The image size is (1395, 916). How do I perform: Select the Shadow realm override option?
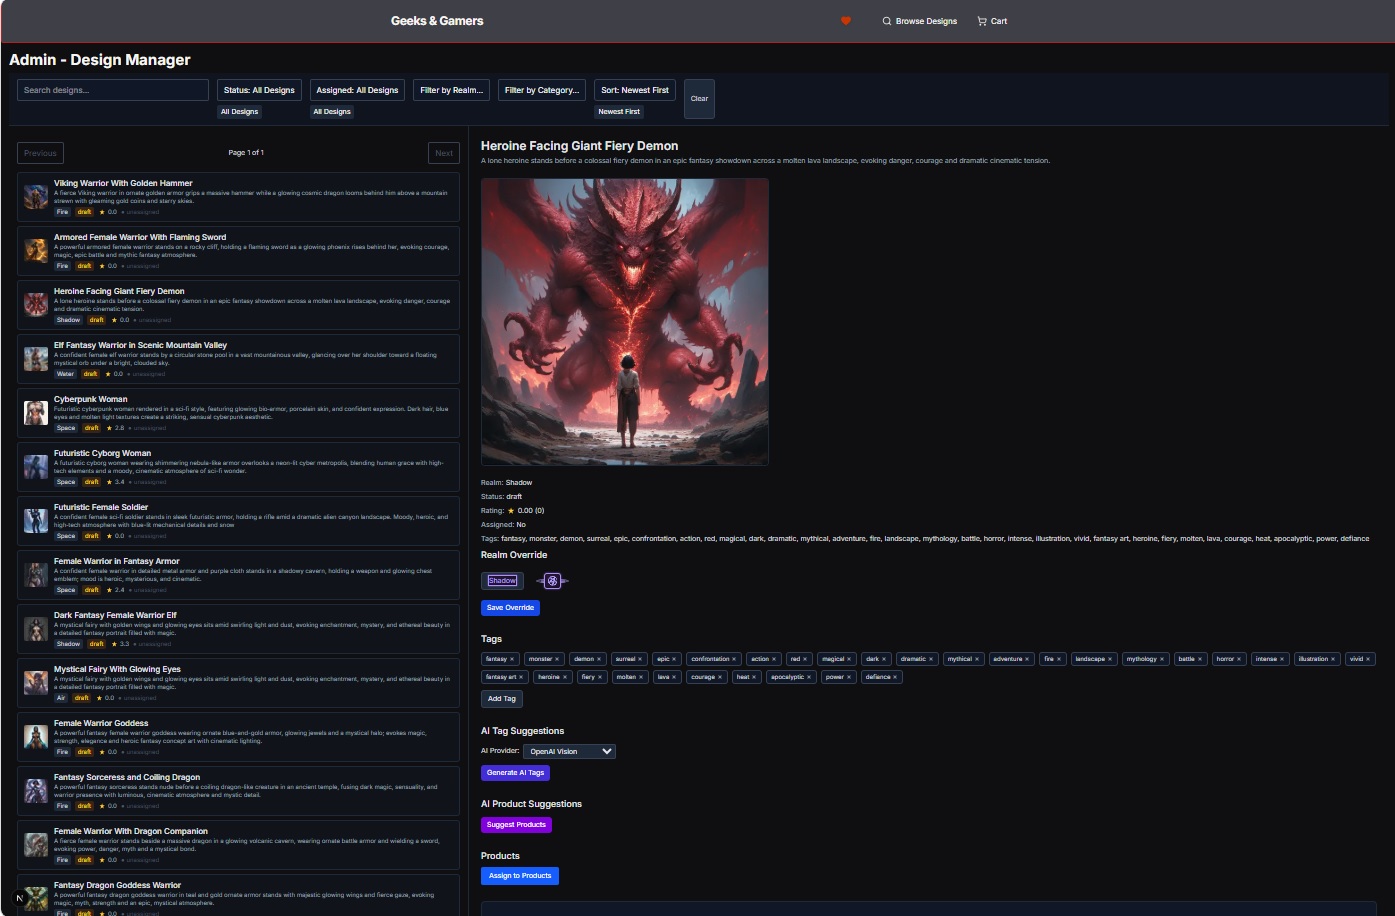coord(502,581)
